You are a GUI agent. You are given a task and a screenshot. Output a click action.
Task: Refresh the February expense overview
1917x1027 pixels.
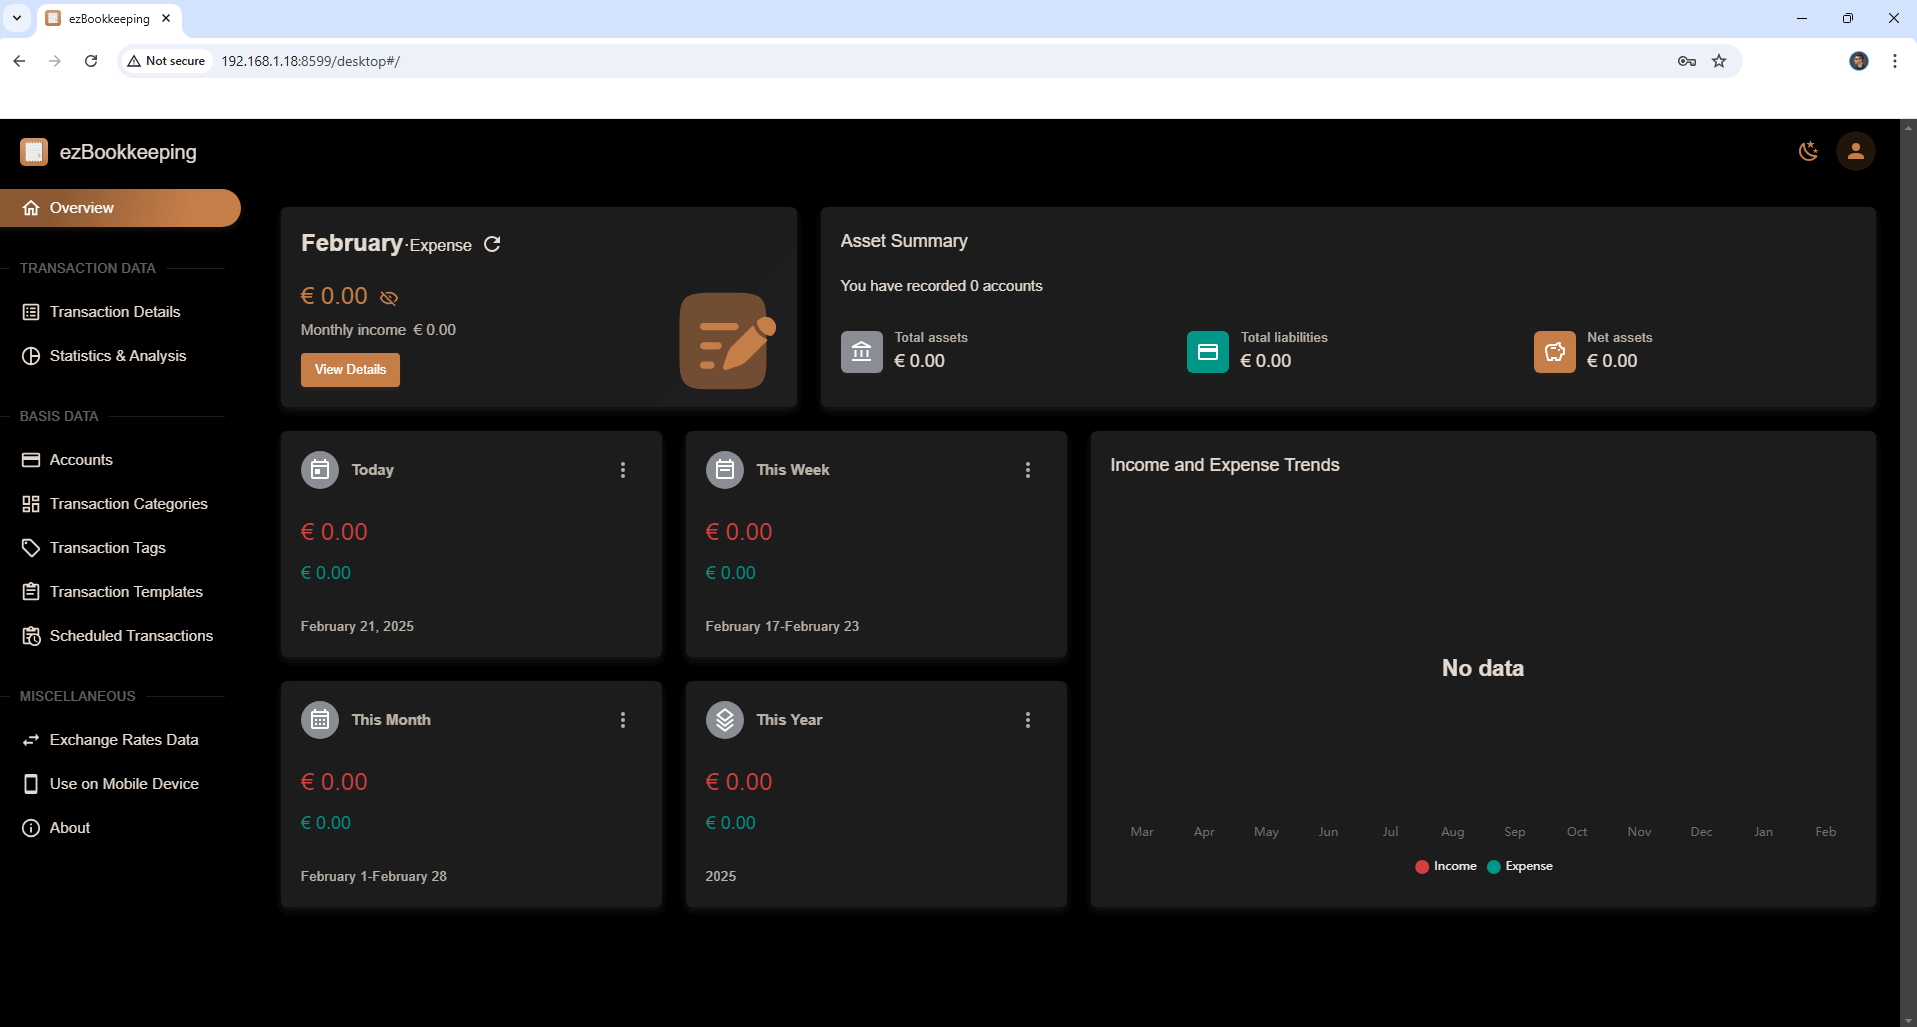point(492,244)
